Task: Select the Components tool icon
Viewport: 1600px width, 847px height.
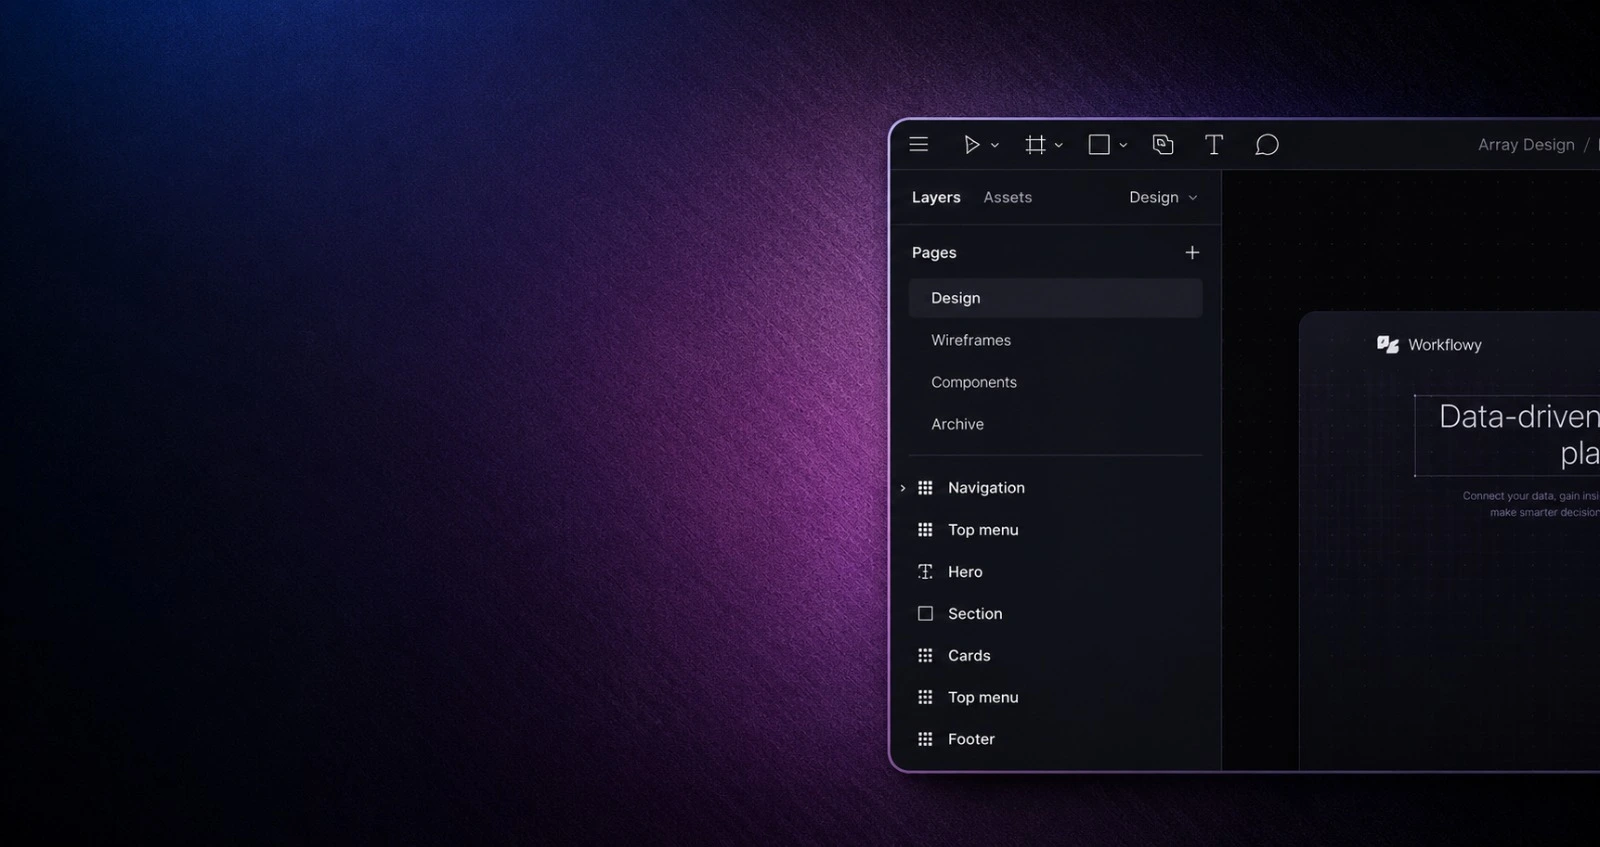Action: pyautogui.click(x=1163, y=145)
